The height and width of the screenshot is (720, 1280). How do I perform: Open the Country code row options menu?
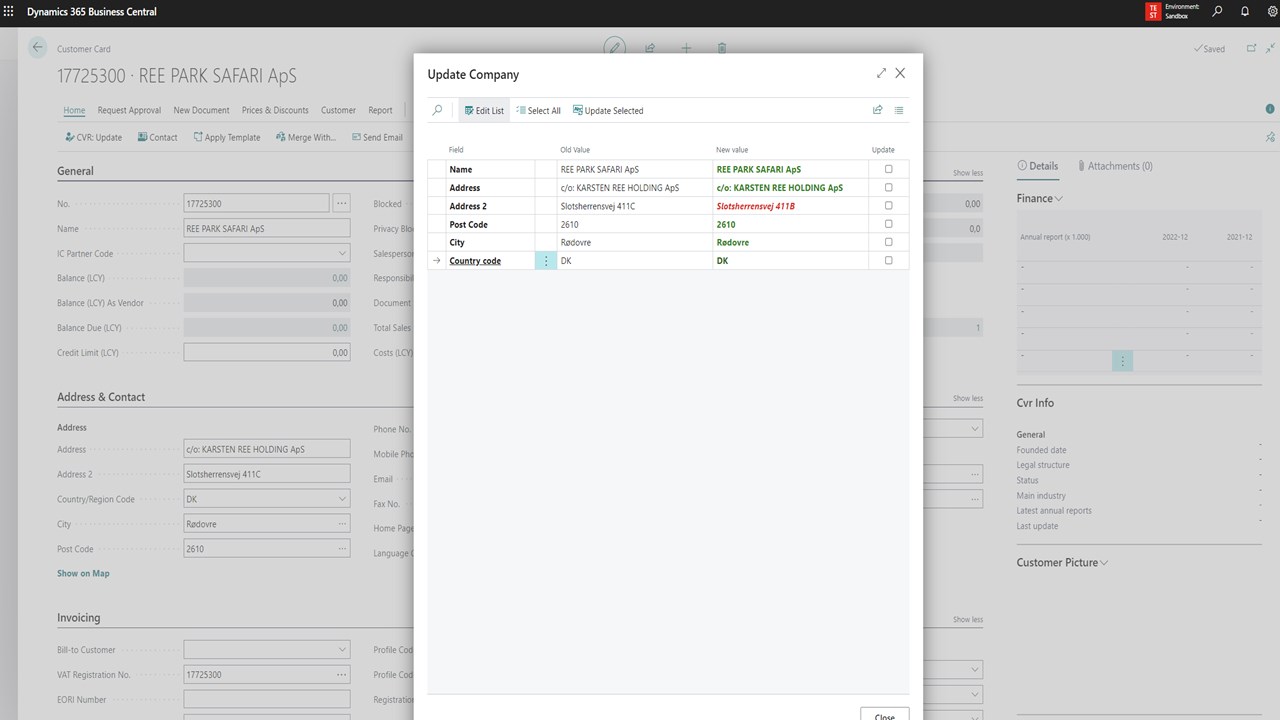tap(546, 260)
